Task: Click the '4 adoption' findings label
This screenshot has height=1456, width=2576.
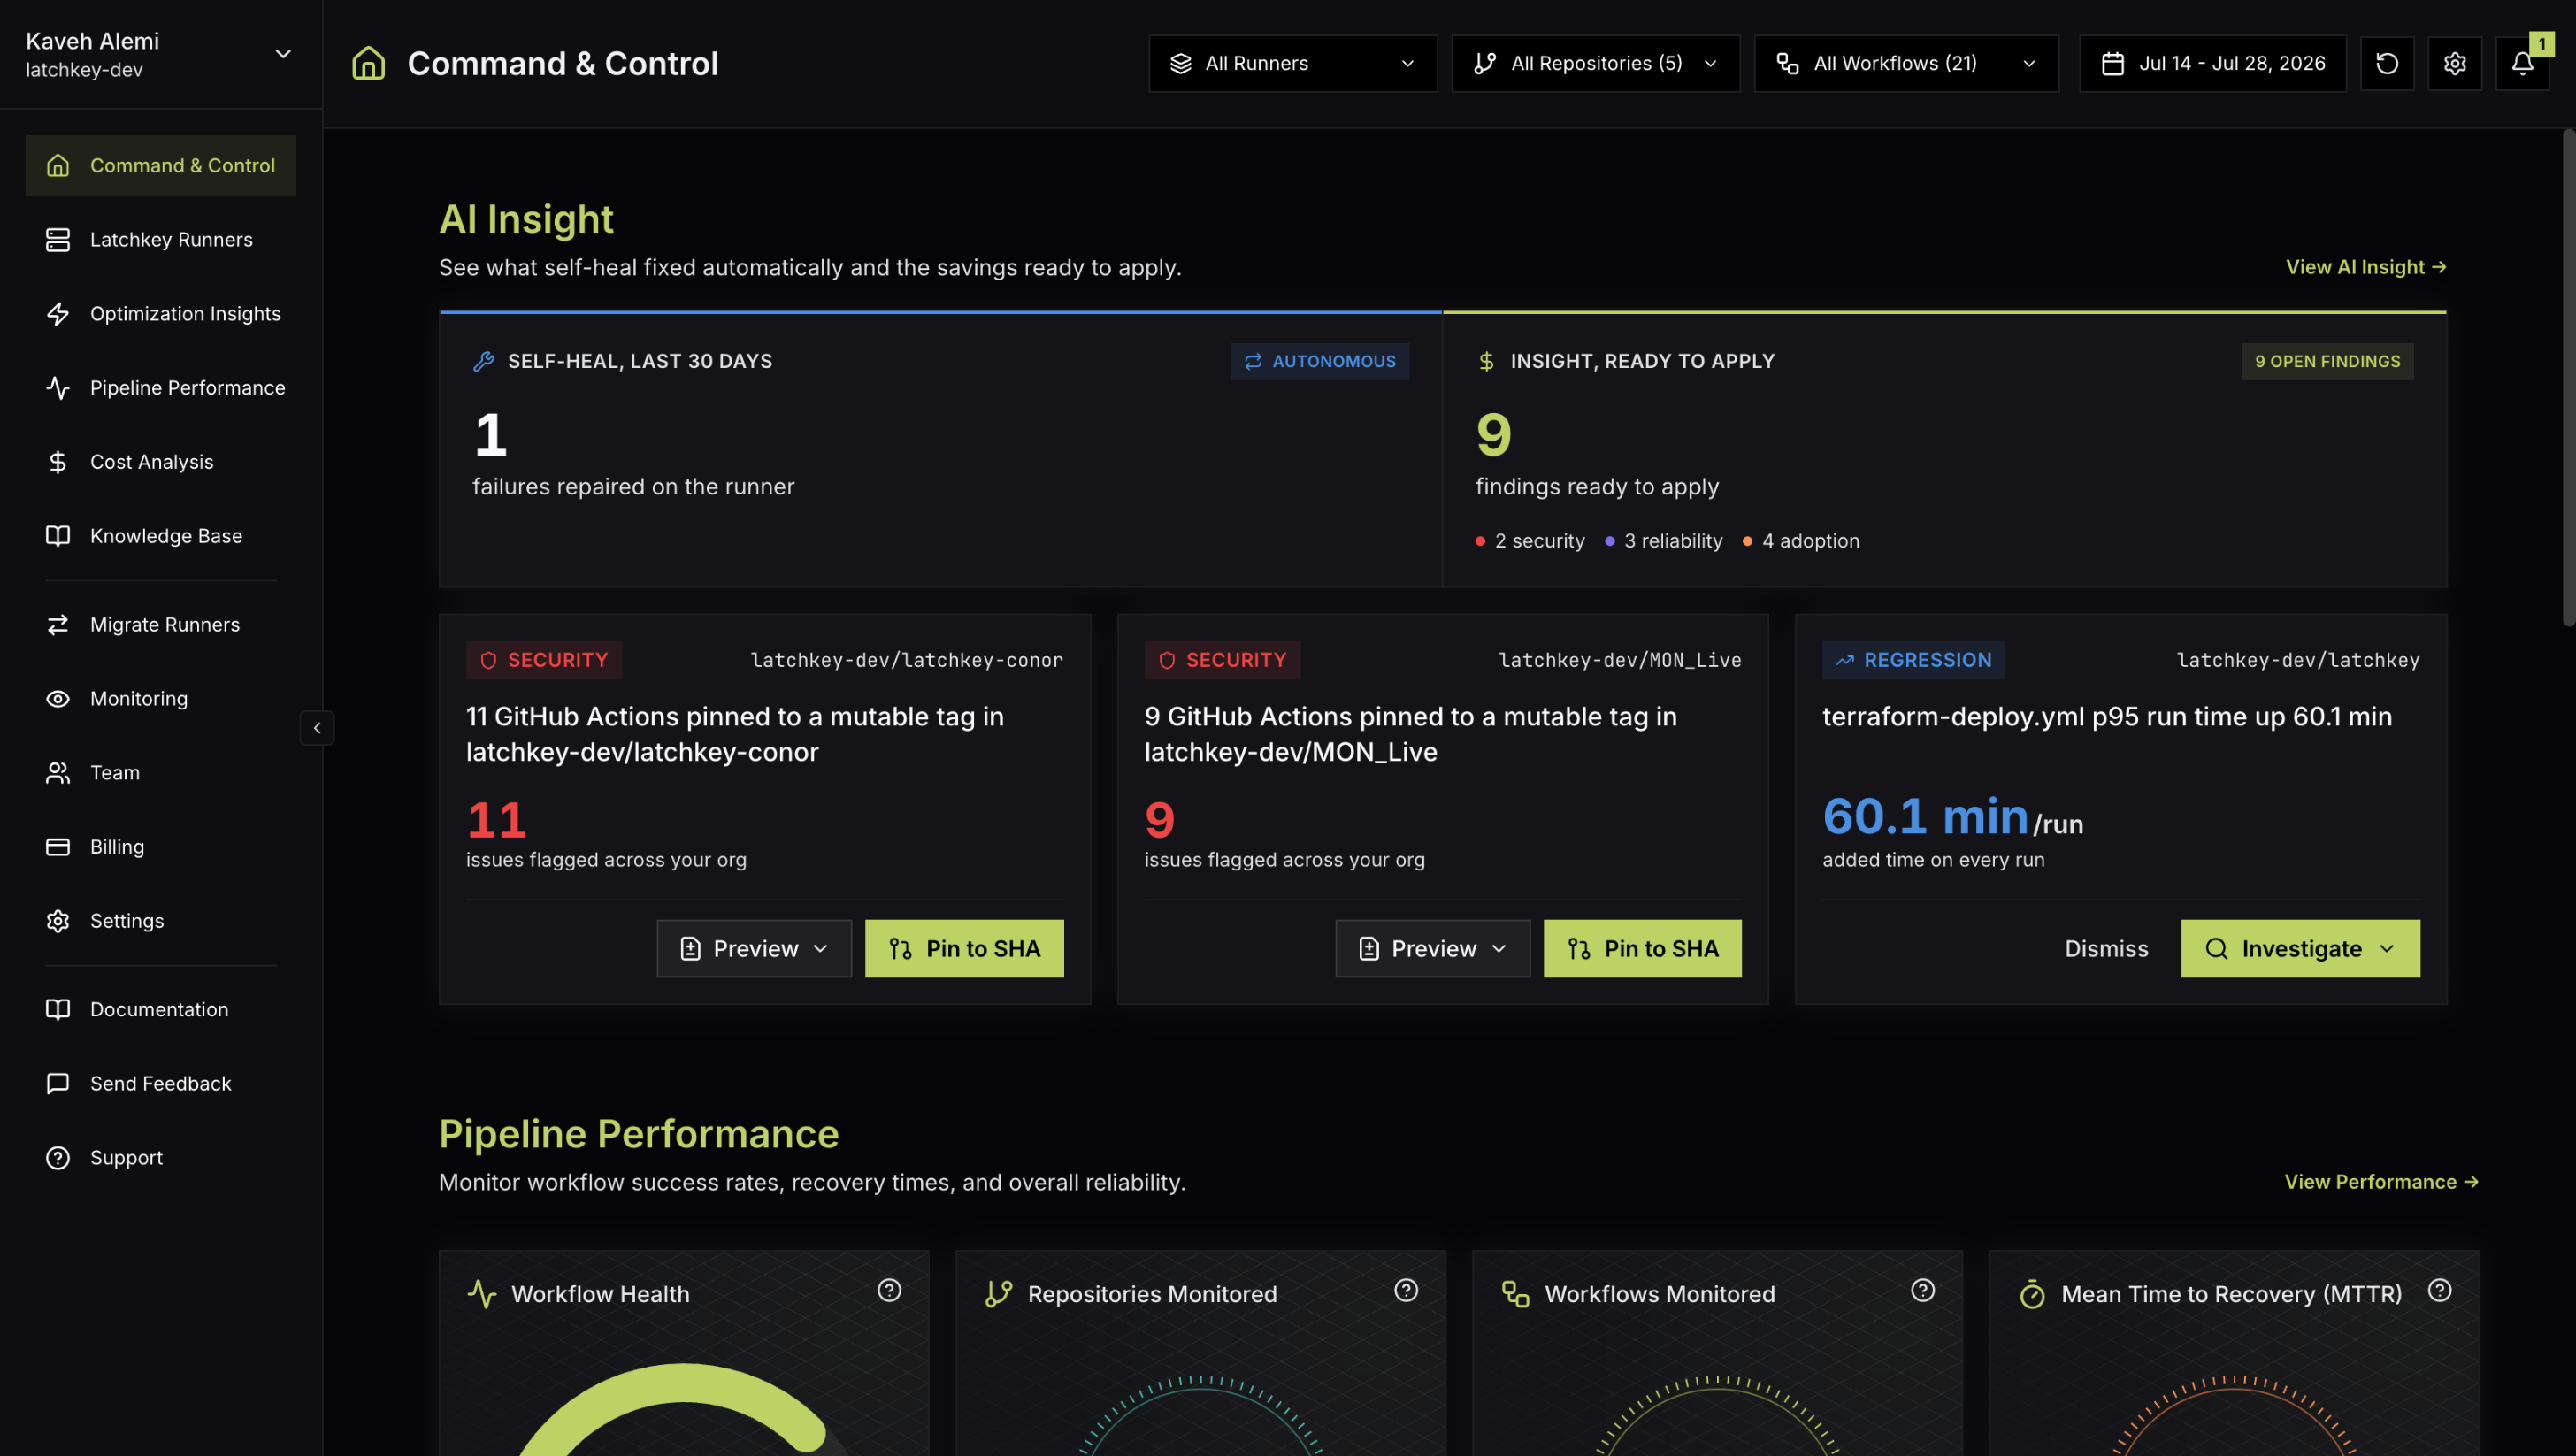Action: tap(1810, 541)
